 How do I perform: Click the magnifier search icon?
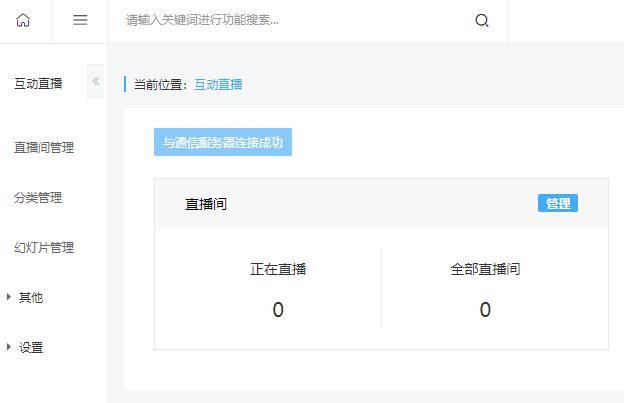[482, 20]
